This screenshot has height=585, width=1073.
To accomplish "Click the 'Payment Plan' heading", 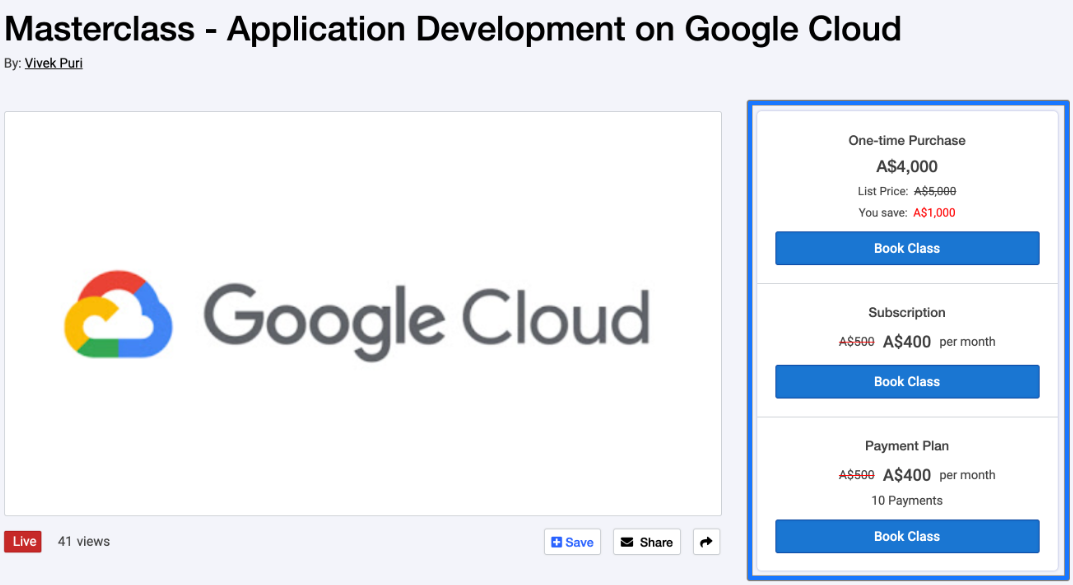I will (x=907, y=446).
